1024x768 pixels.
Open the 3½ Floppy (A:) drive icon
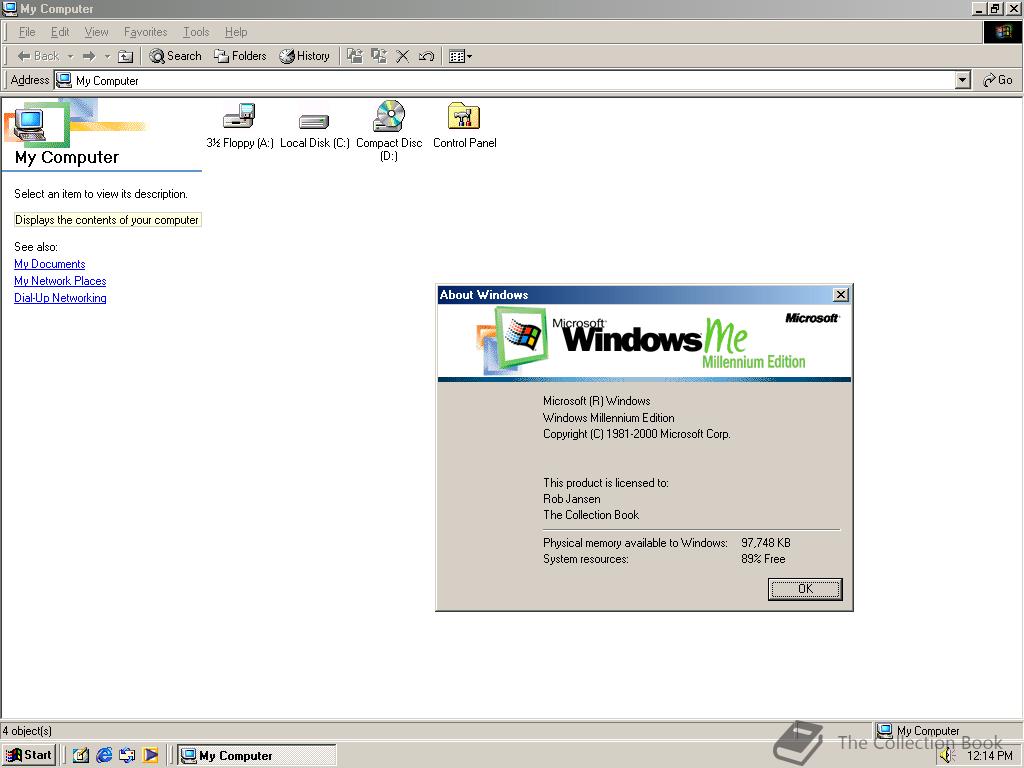[x=240, y=125]
